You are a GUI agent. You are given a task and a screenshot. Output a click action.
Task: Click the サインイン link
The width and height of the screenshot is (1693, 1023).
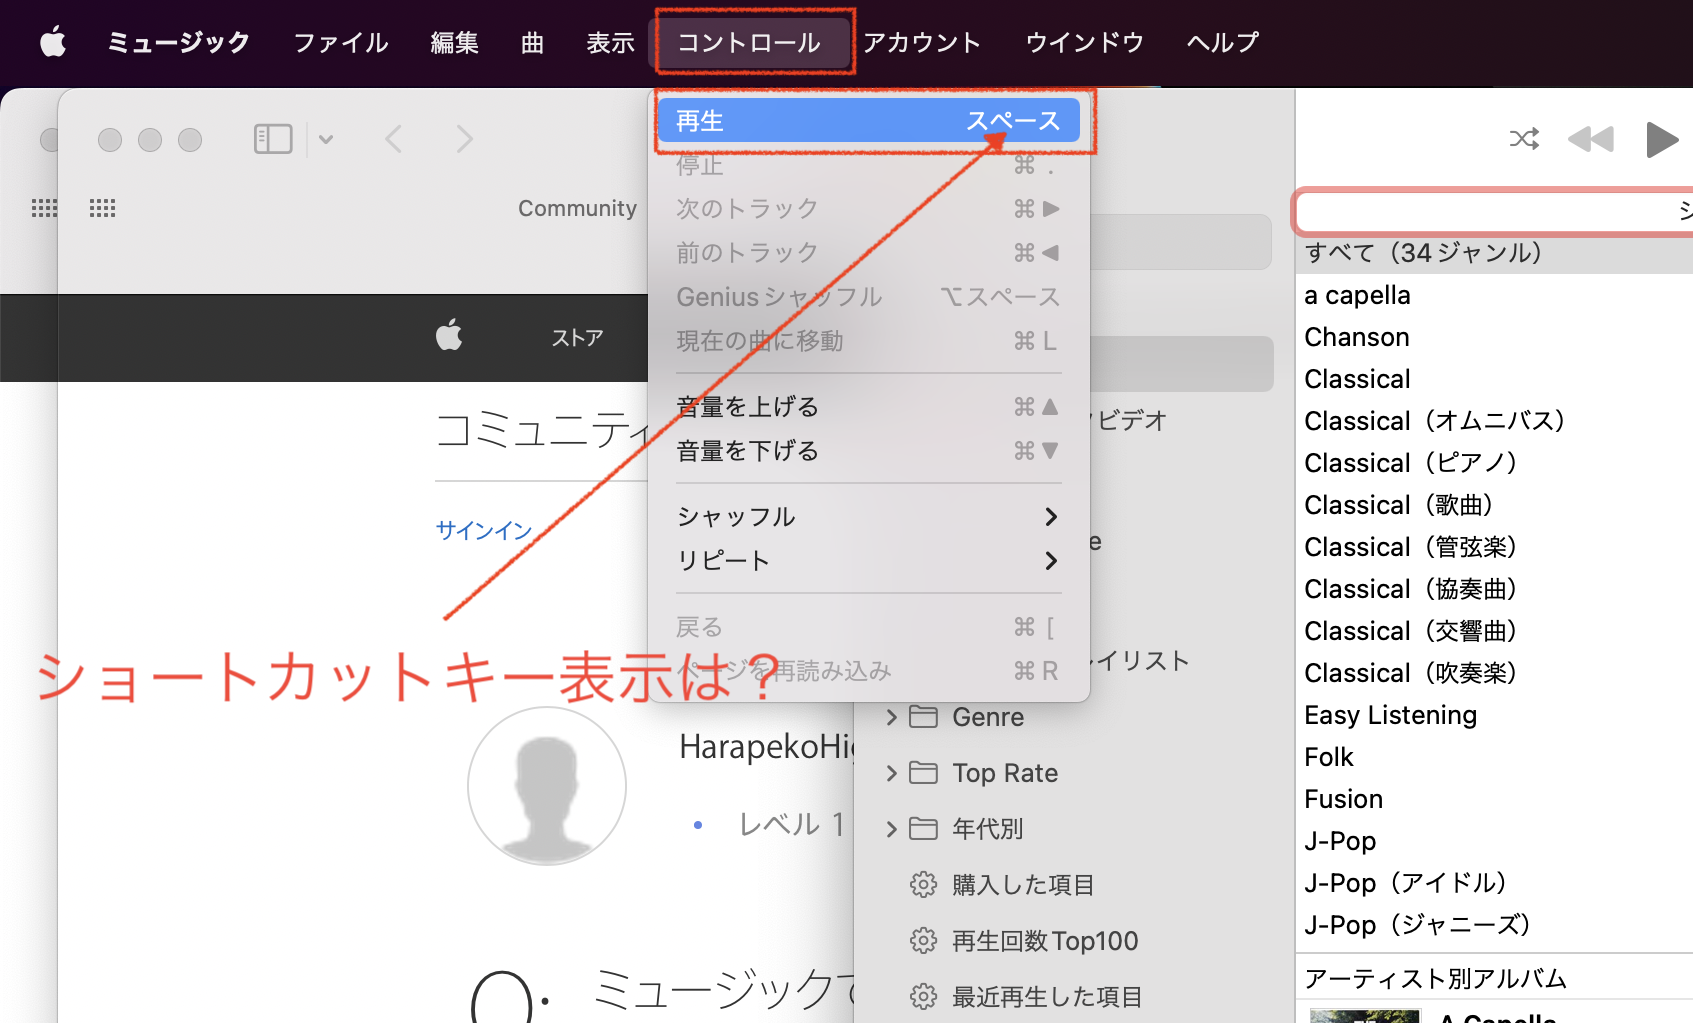[484, 530]
